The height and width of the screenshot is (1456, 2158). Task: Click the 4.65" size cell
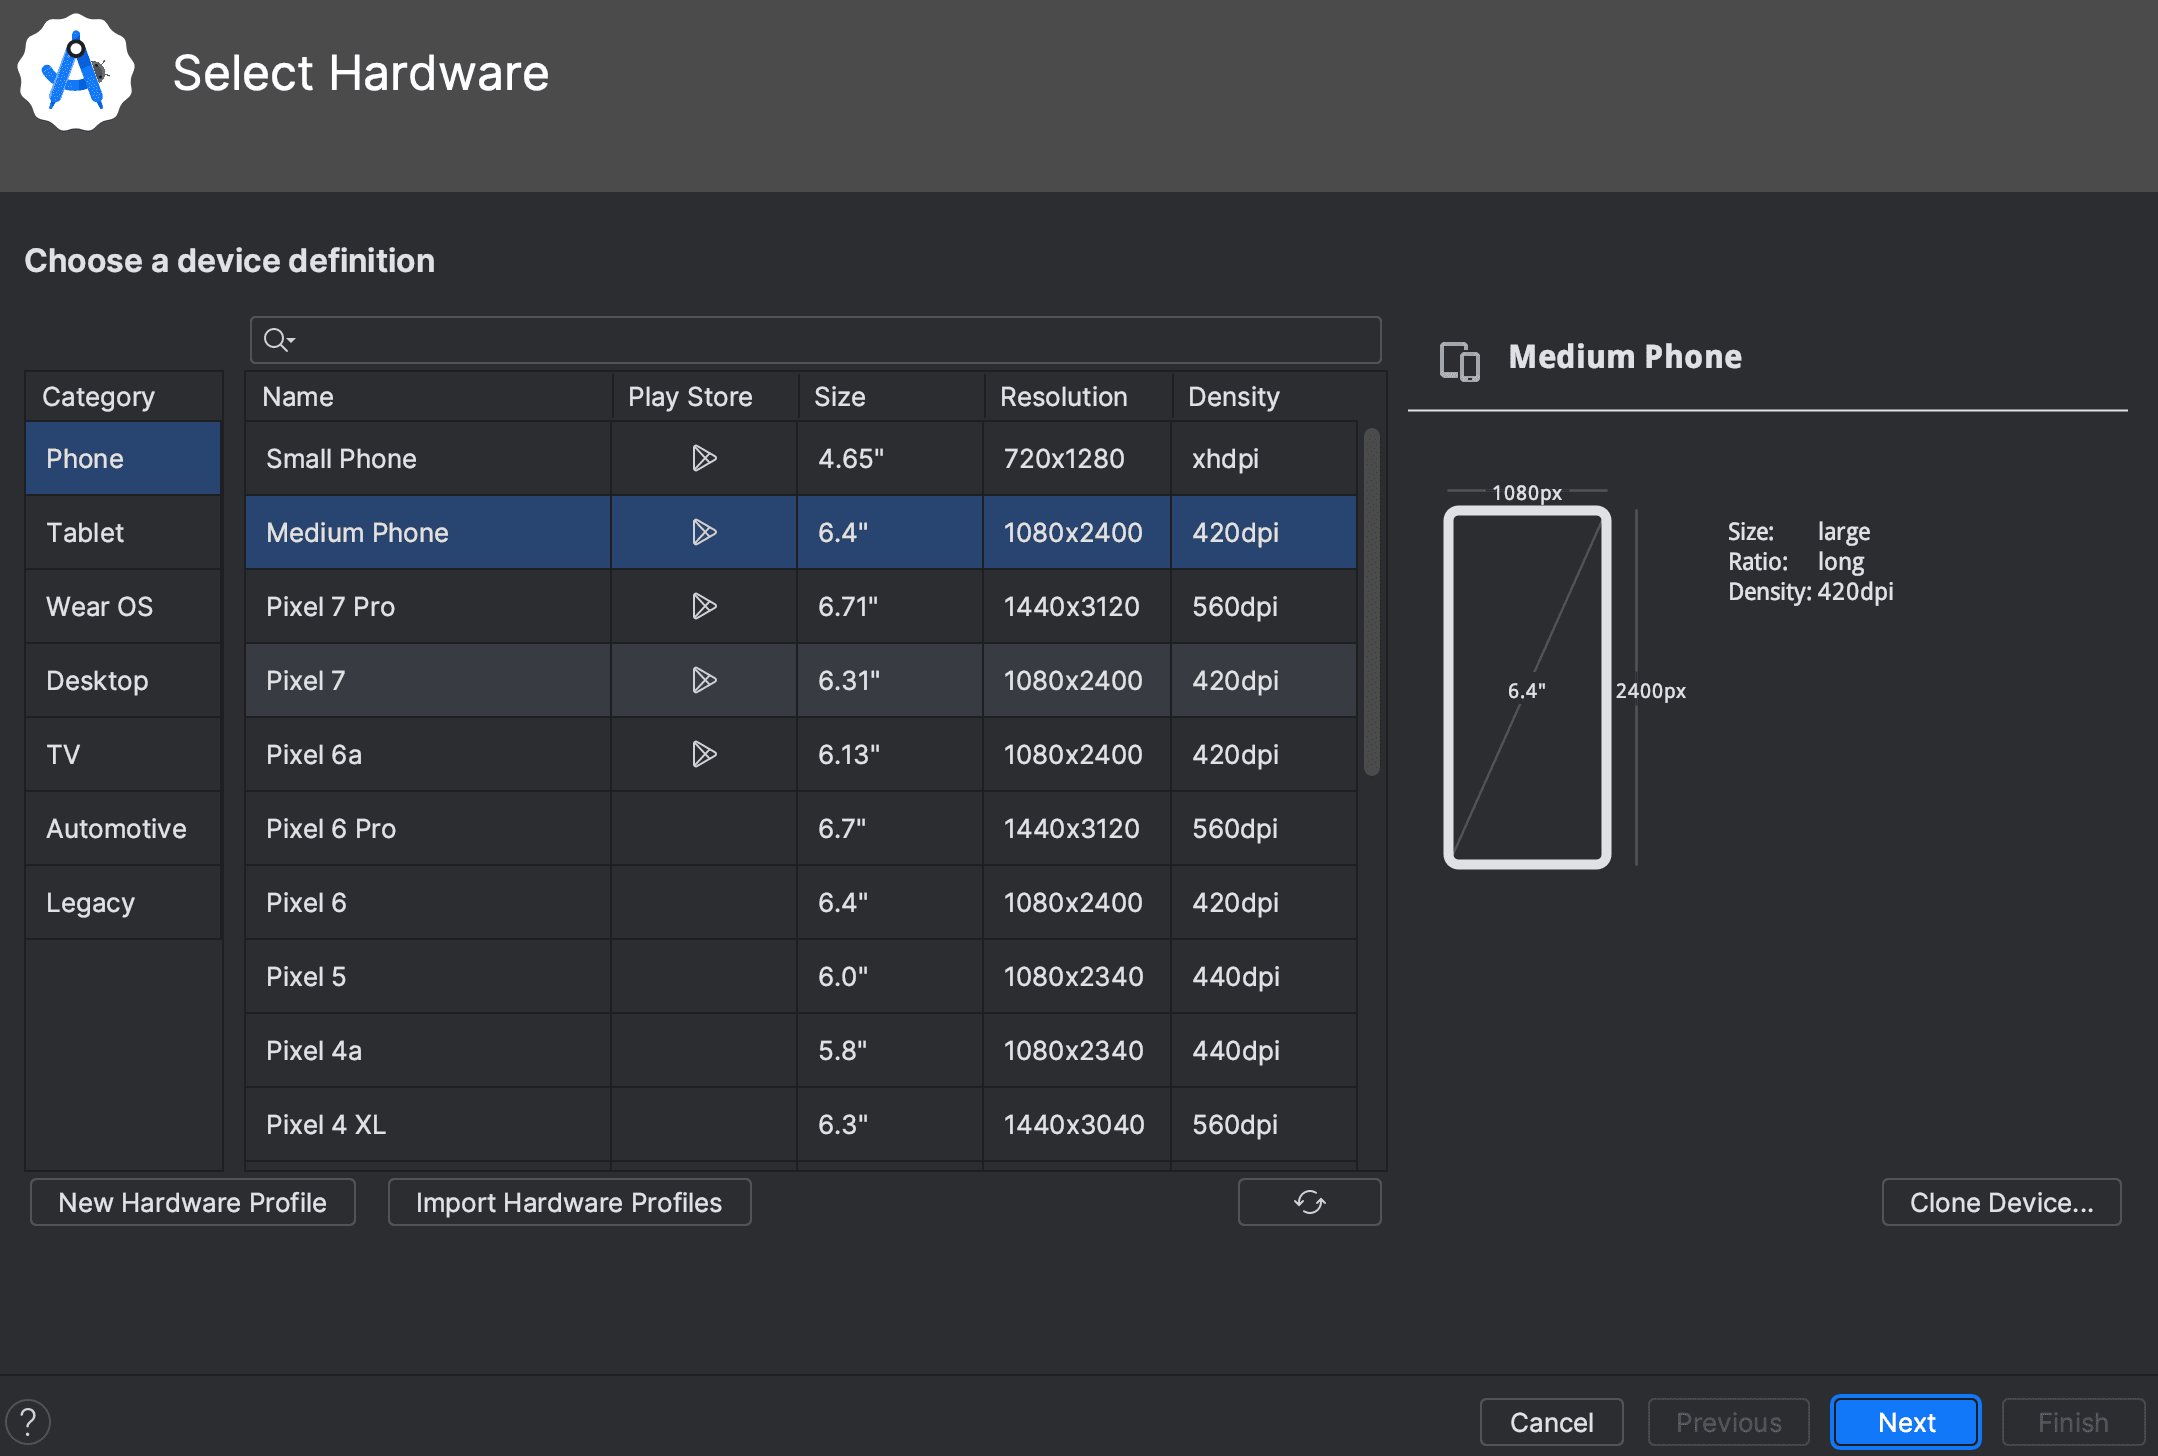coord(890,458)
